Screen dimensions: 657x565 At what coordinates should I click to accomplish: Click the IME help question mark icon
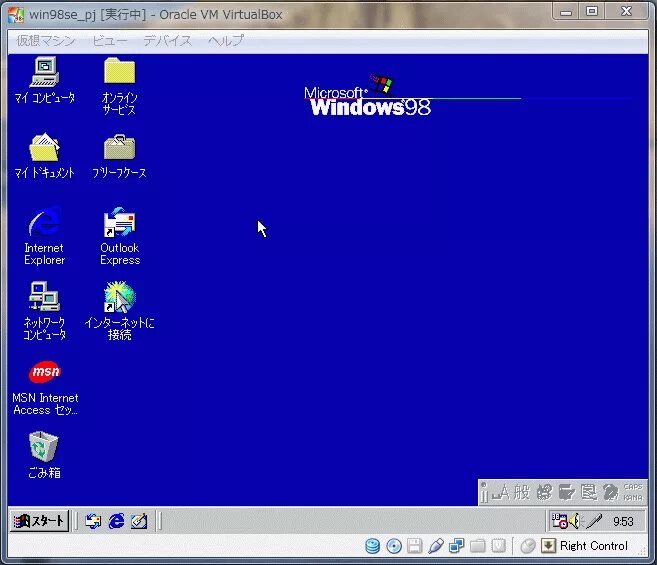point(610,492)
